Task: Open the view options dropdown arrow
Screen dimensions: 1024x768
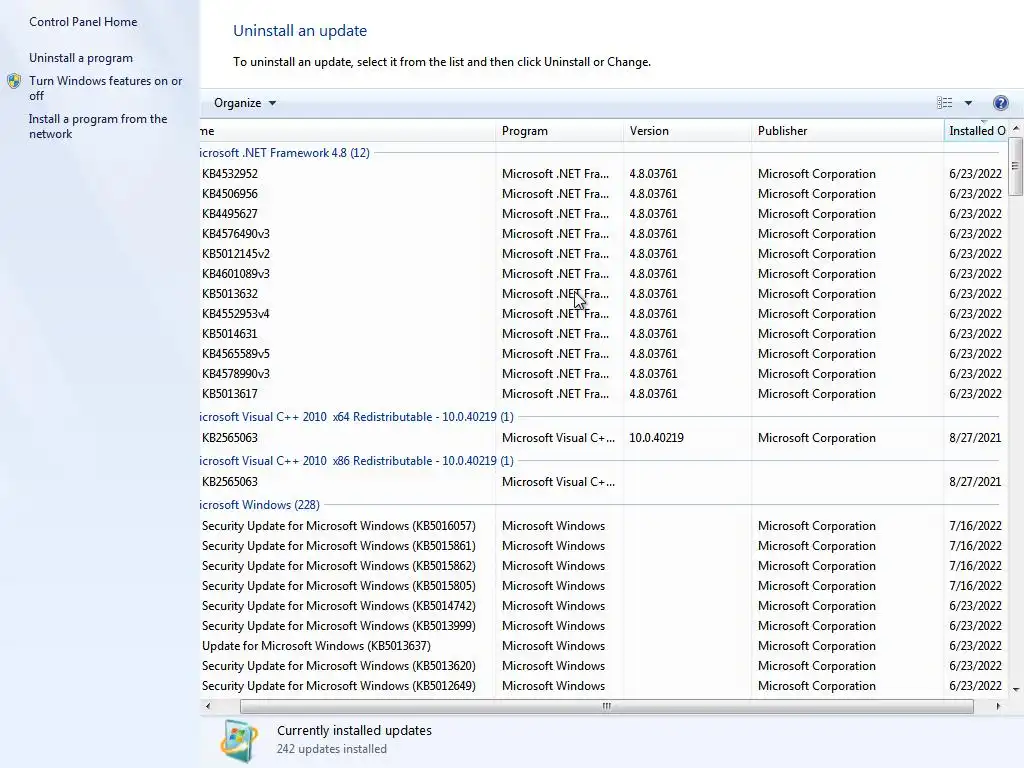Action: (968, 103)
